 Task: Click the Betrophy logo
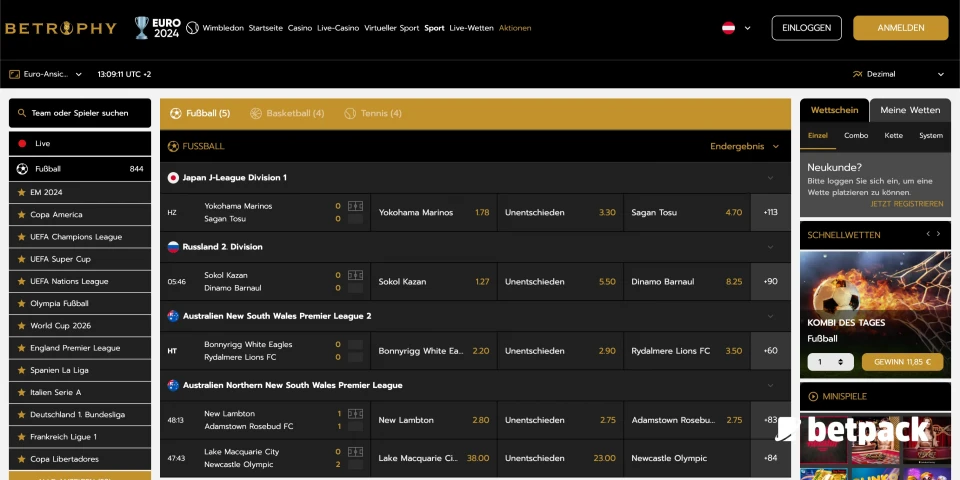click(61, 28)
